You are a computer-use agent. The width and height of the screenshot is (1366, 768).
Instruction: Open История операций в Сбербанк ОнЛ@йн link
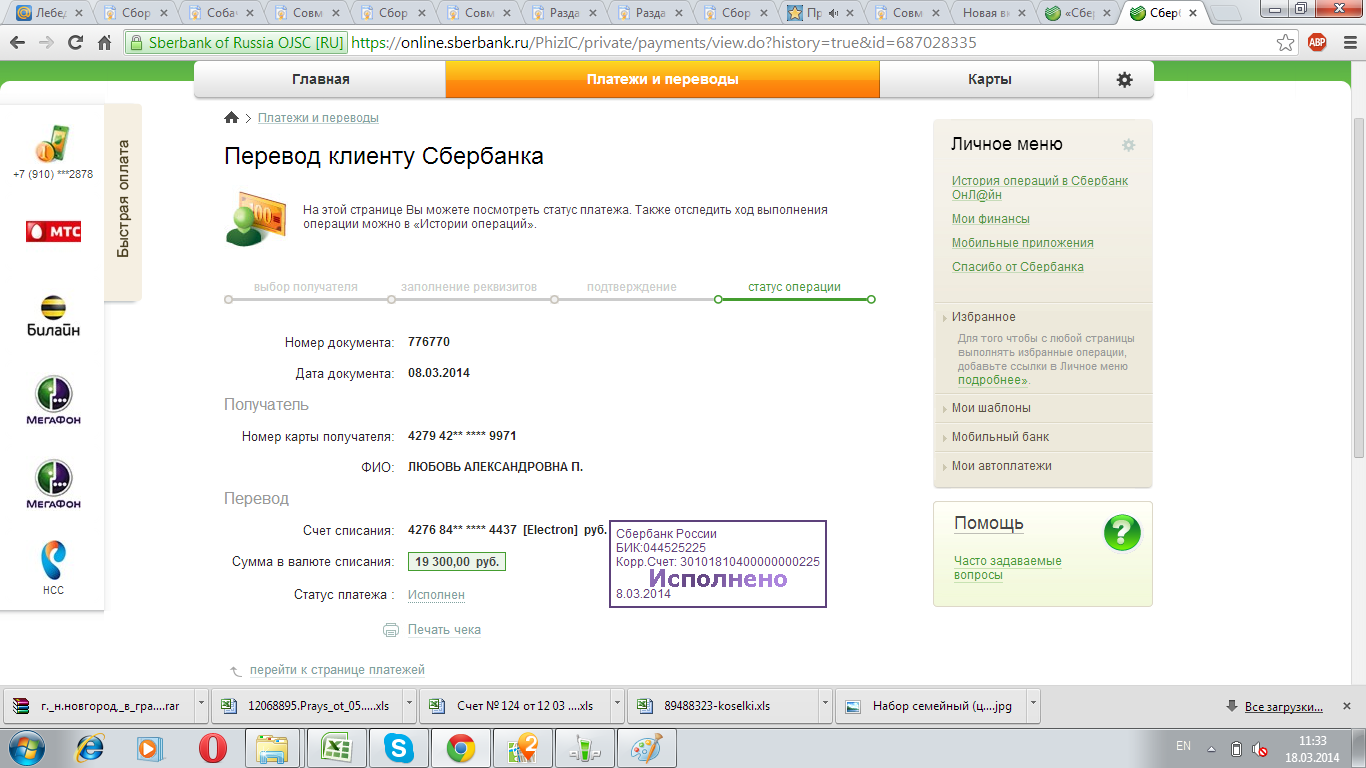click(x=1040, y=188)
